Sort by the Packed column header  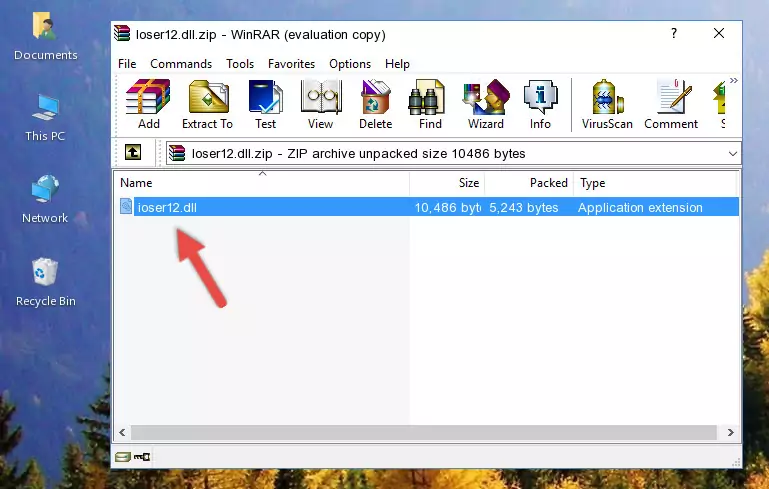click(529, 183)
